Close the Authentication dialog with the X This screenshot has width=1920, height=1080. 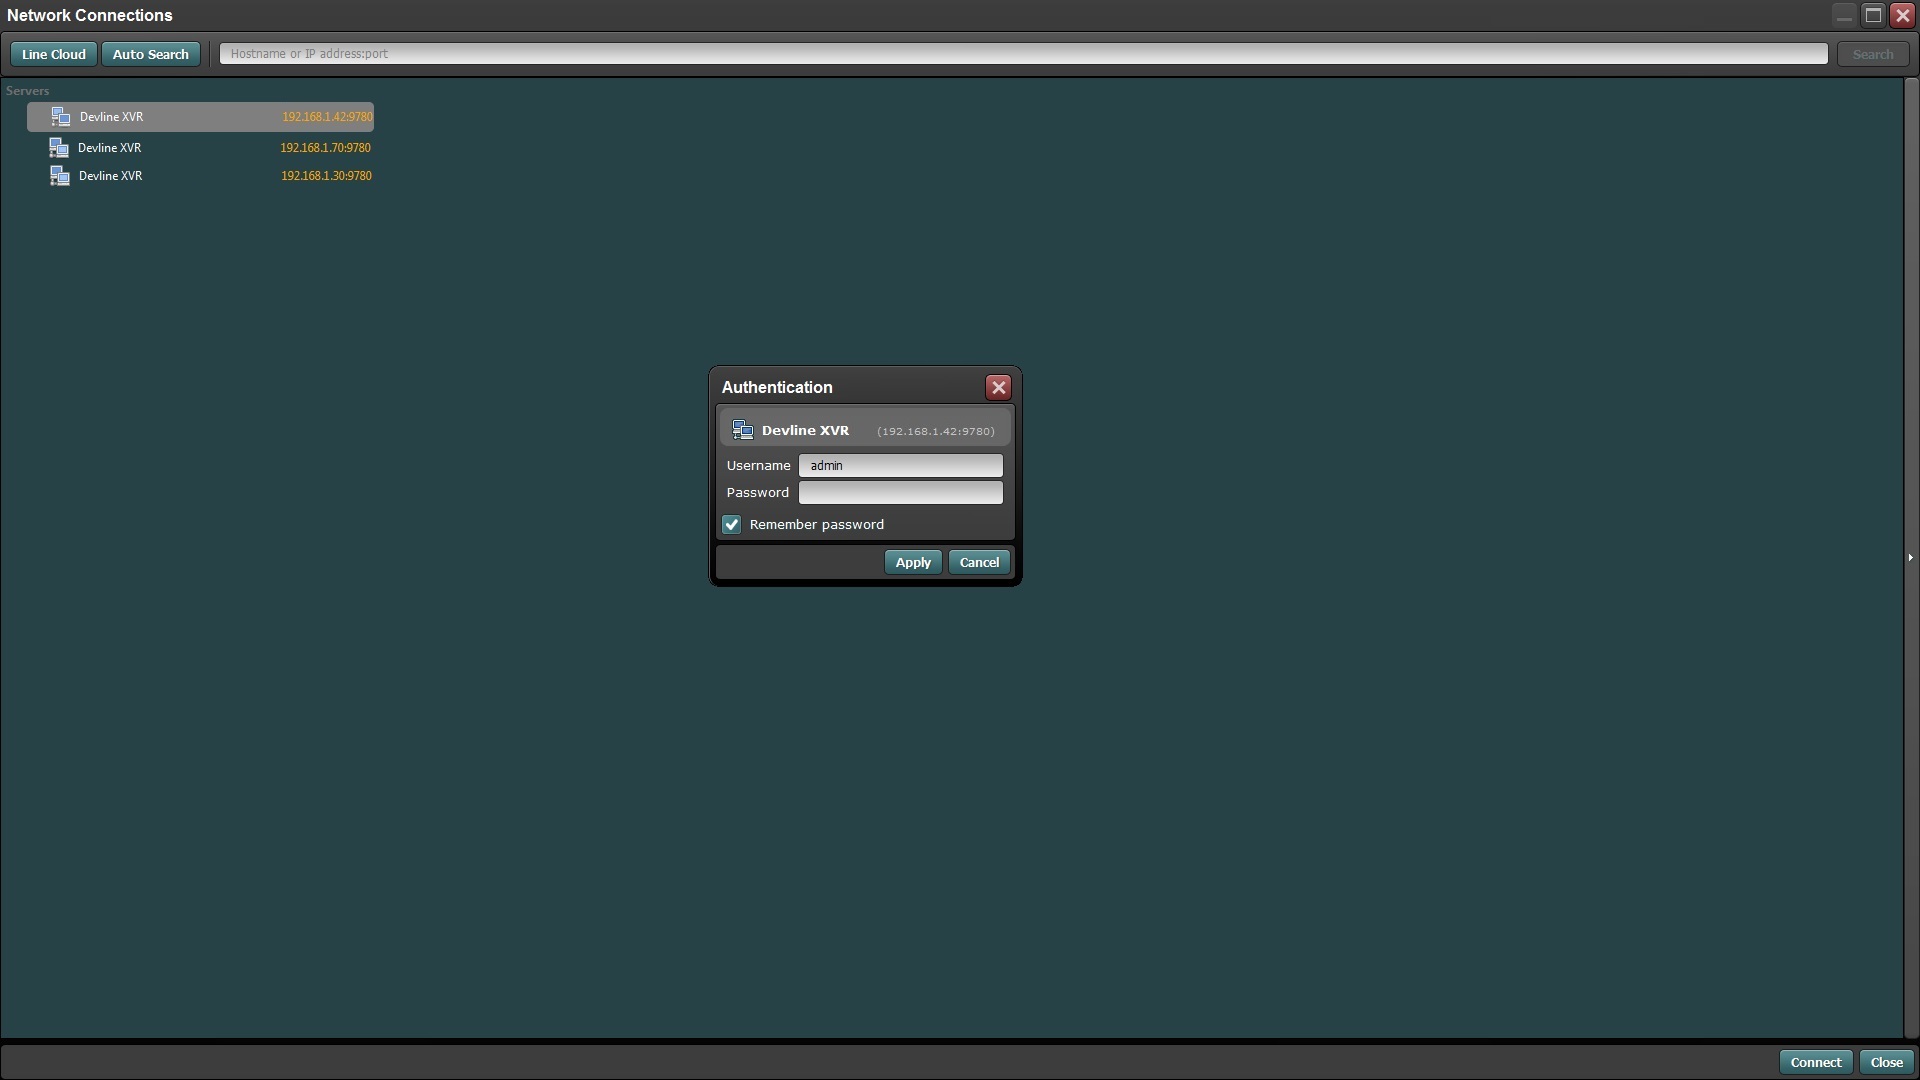tap(998, 388)
